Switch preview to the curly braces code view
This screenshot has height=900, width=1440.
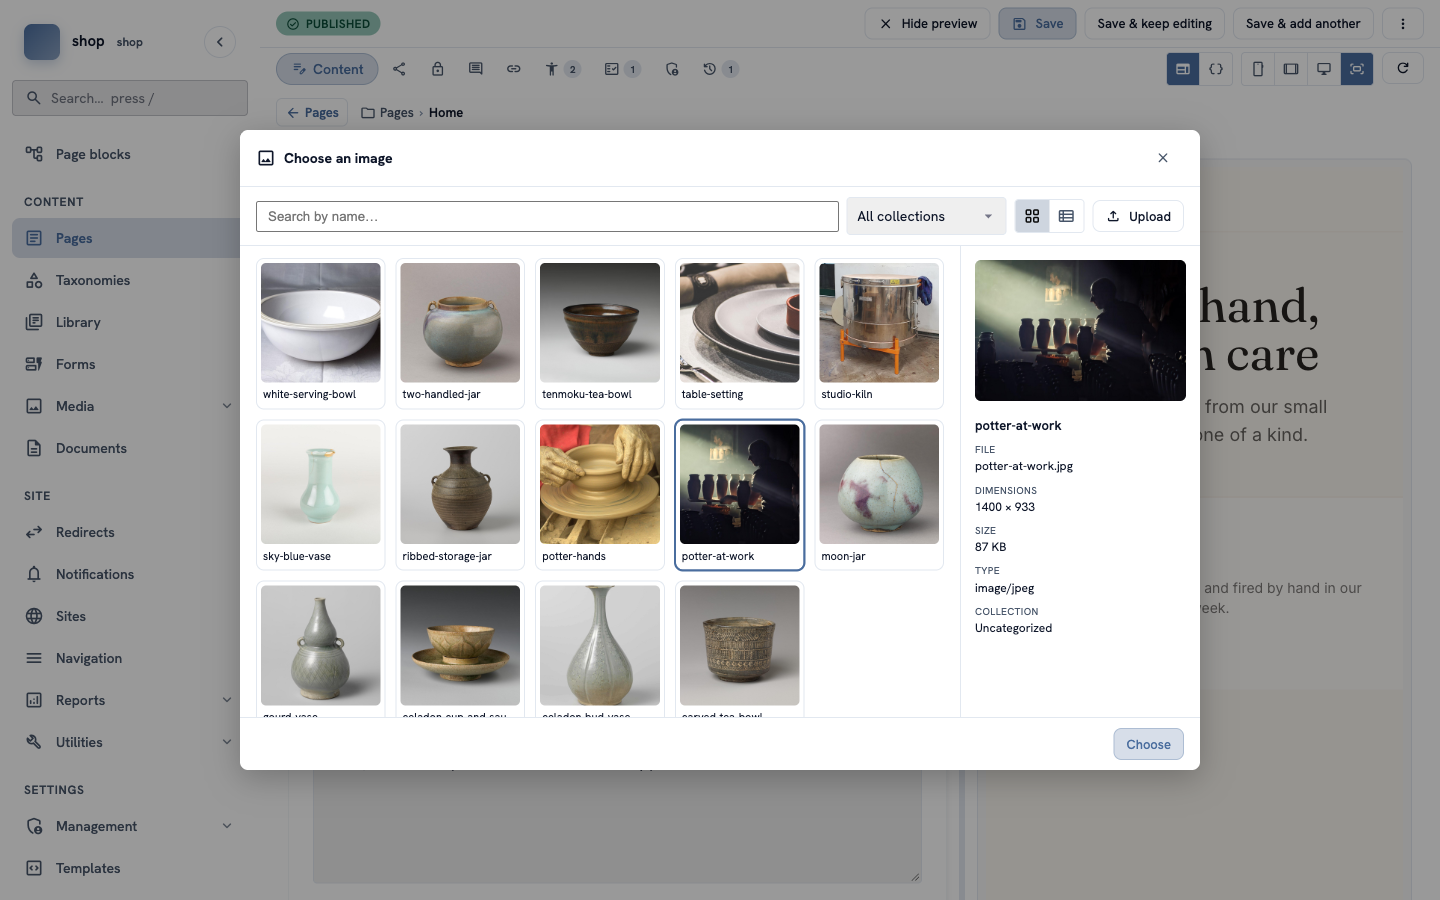[x=1216, y=69]
